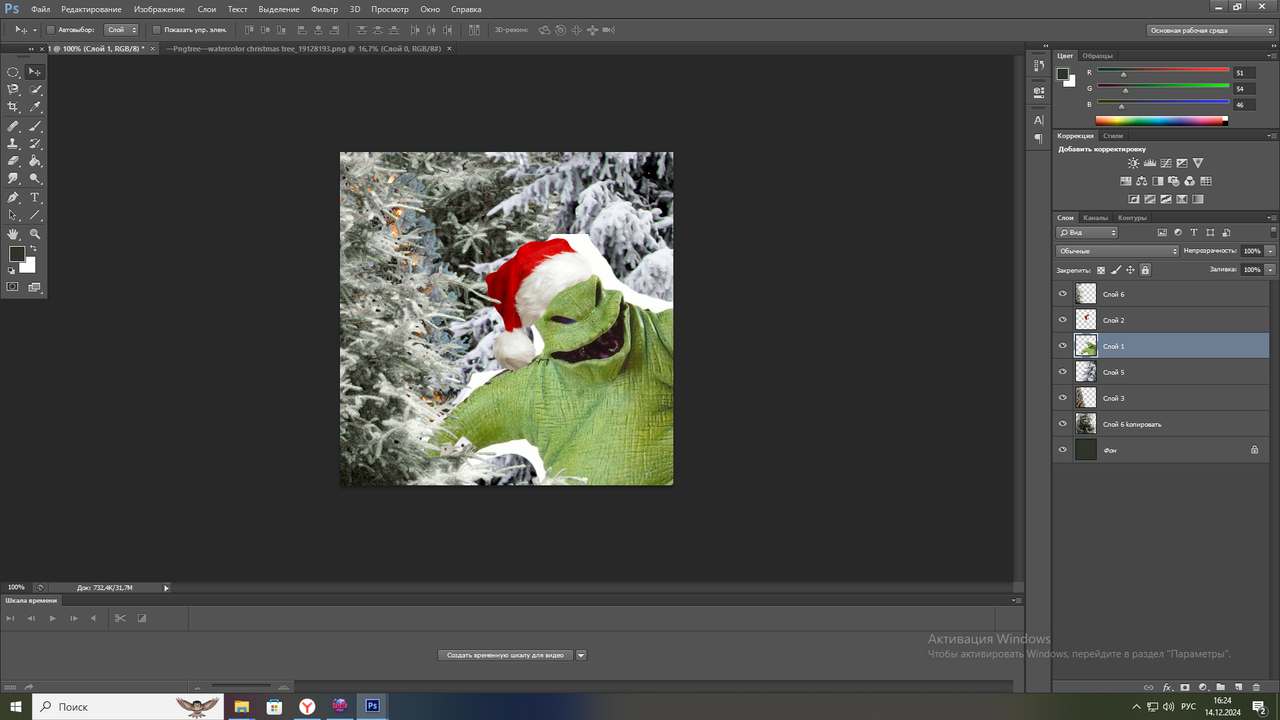
Task: Select the Pen tool
Action: tap(13, 198)
